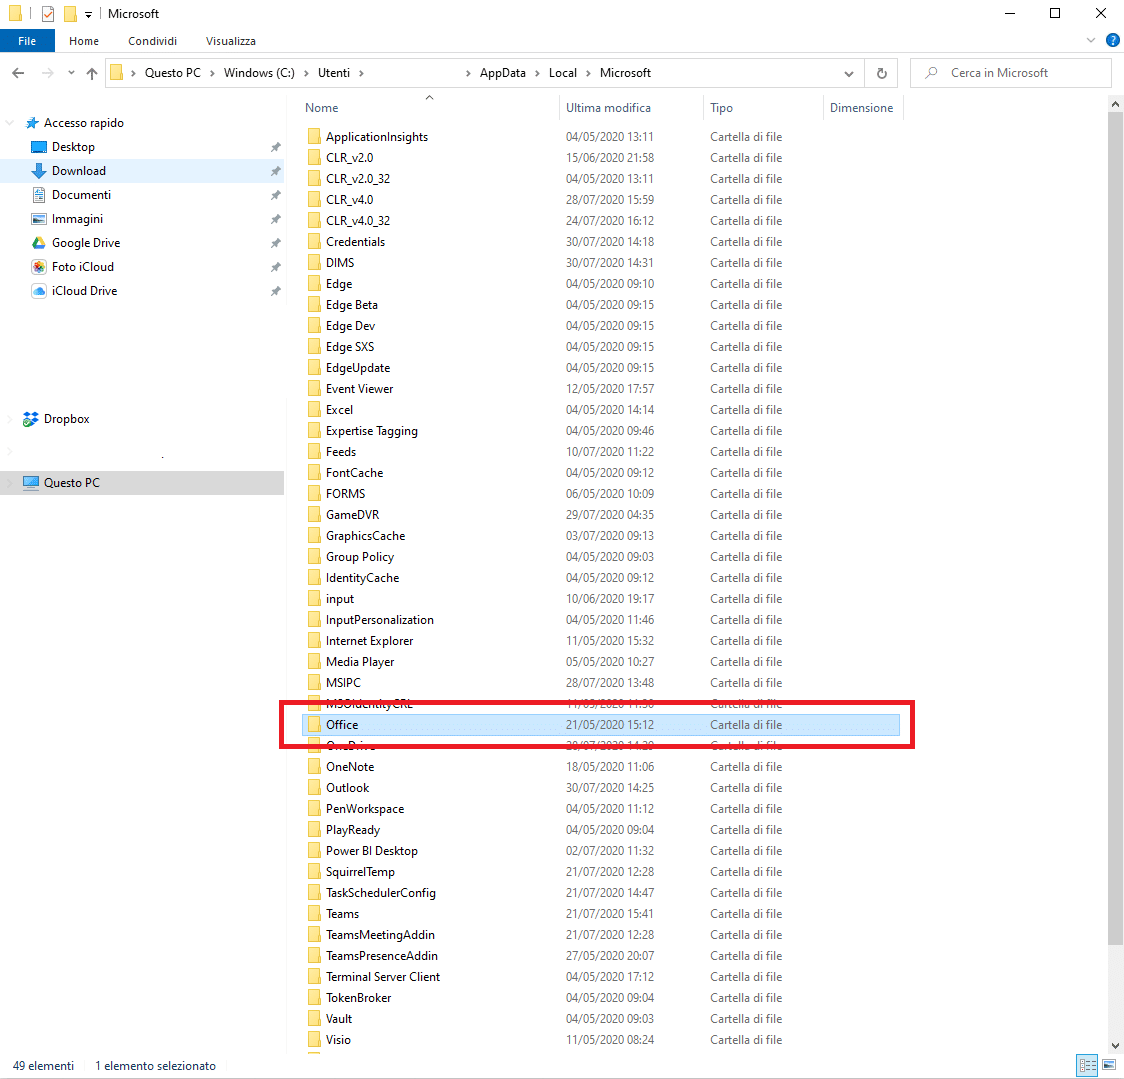Select the PenWorkspace folder
The image size is (1124, 1079).
(x=365, y=809)
